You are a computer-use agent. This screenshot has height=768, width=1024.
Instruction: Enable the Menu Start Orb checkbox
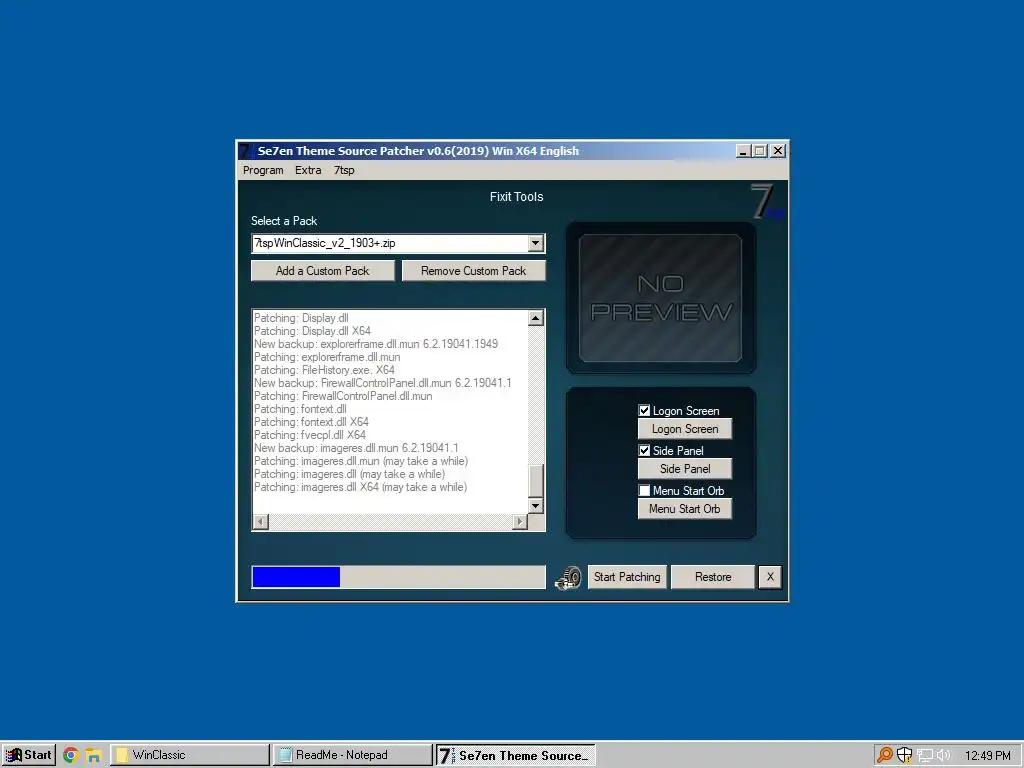[644, 490]
